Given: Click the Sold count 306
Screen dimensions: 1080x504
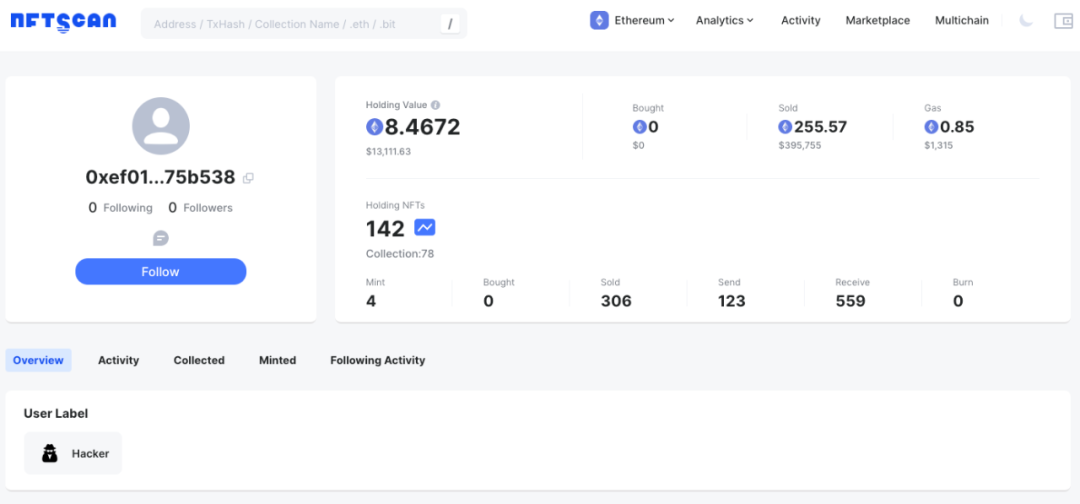Looking at the screenshot, I should pyautogui.click(x=616, y=301).
